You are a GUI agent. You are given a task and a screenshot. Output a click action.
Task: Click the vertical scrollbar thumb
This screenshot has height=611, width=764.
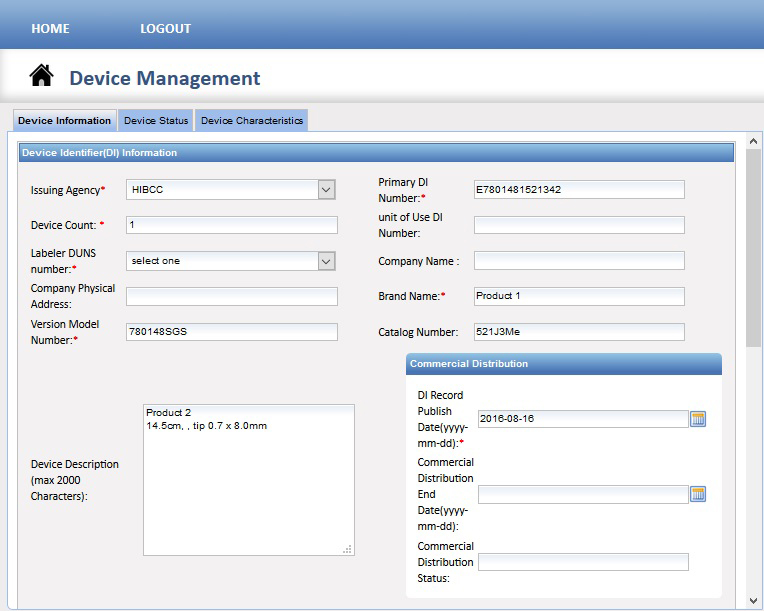click(x=753, y=248)
